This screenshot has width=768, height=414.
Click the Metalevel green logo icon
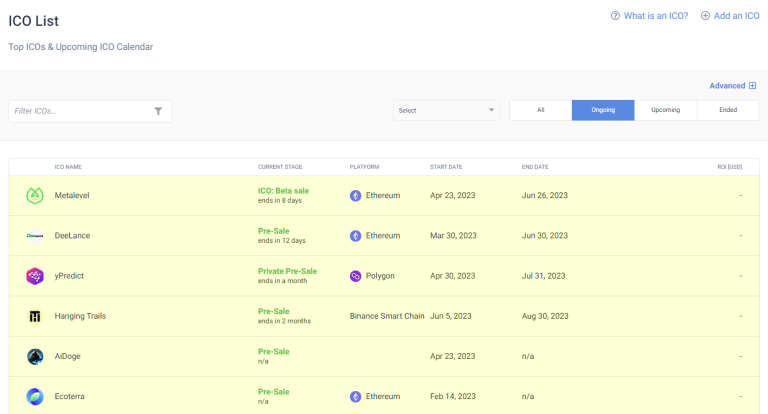35,196
